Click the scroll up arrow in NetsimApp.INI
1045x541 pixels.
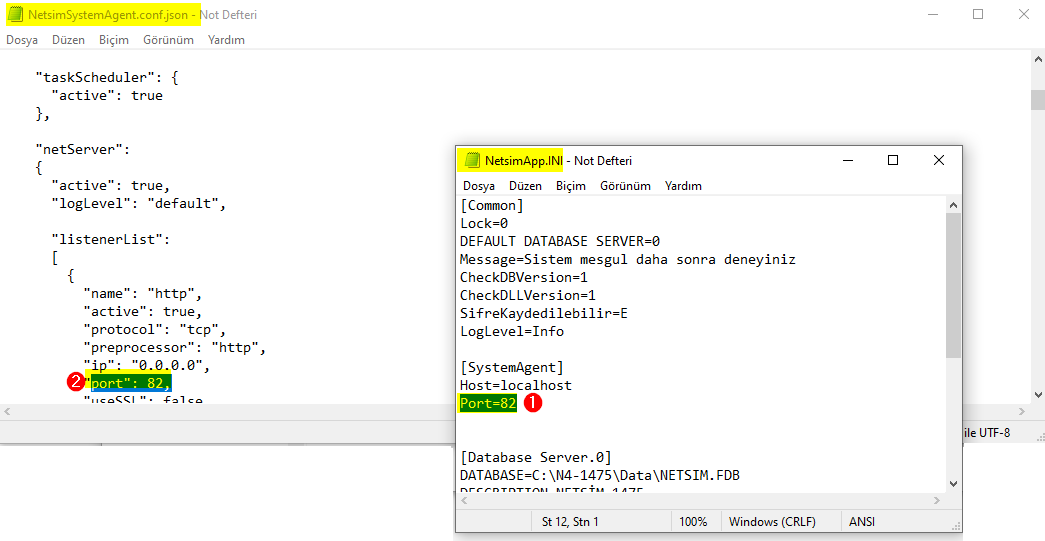coord(953,205)
